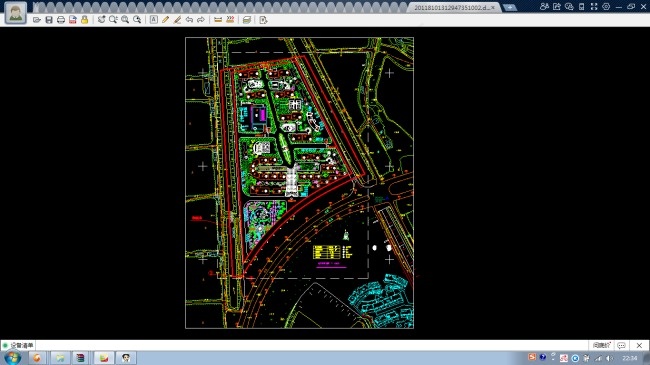Export the drawing to PDF
This screenshot has width=650, height=365.
73,20
